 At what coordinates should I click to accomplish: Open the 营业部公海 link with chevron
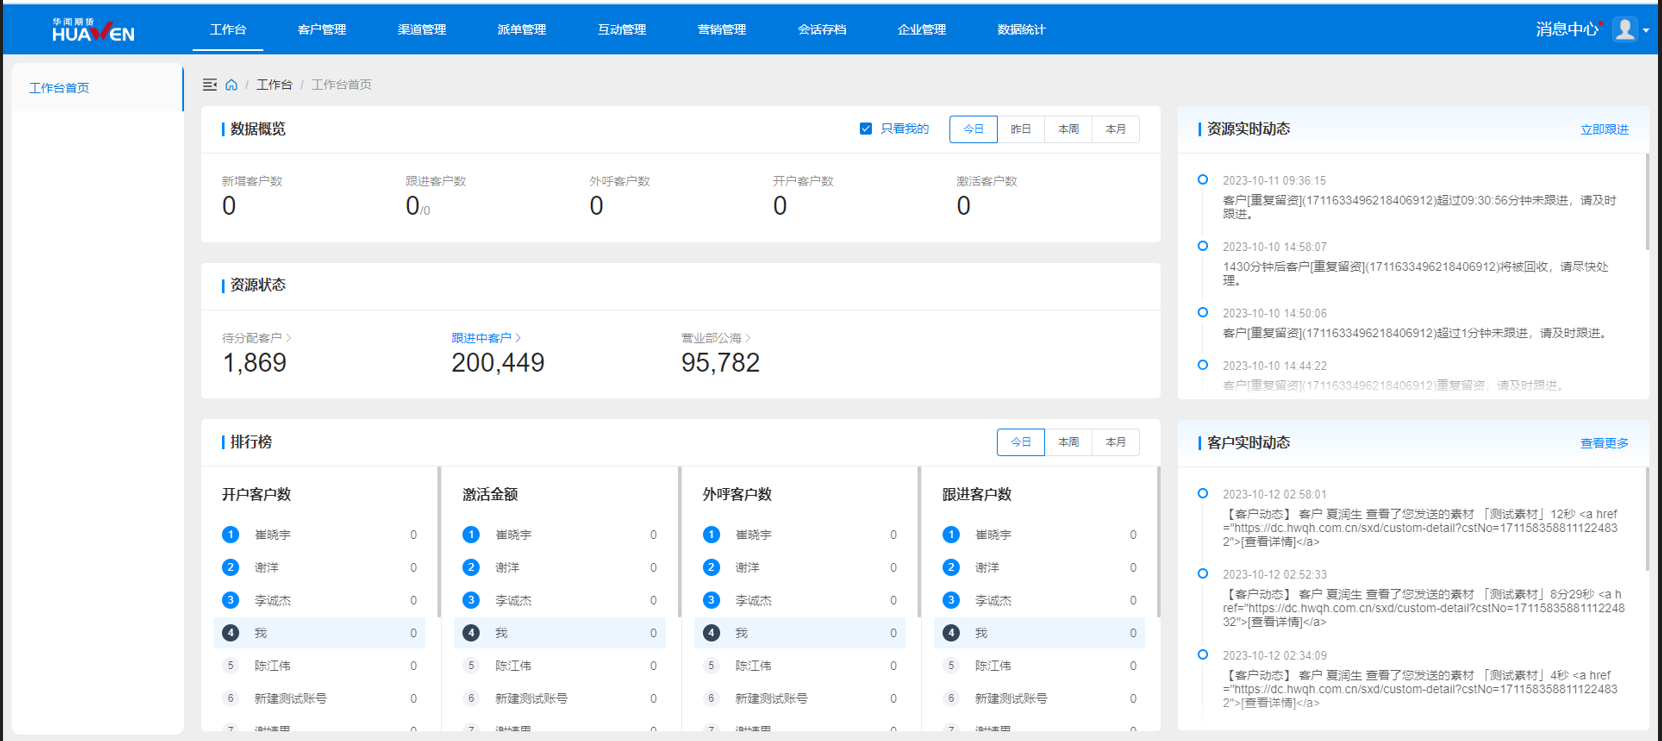(x=716, y=338)
